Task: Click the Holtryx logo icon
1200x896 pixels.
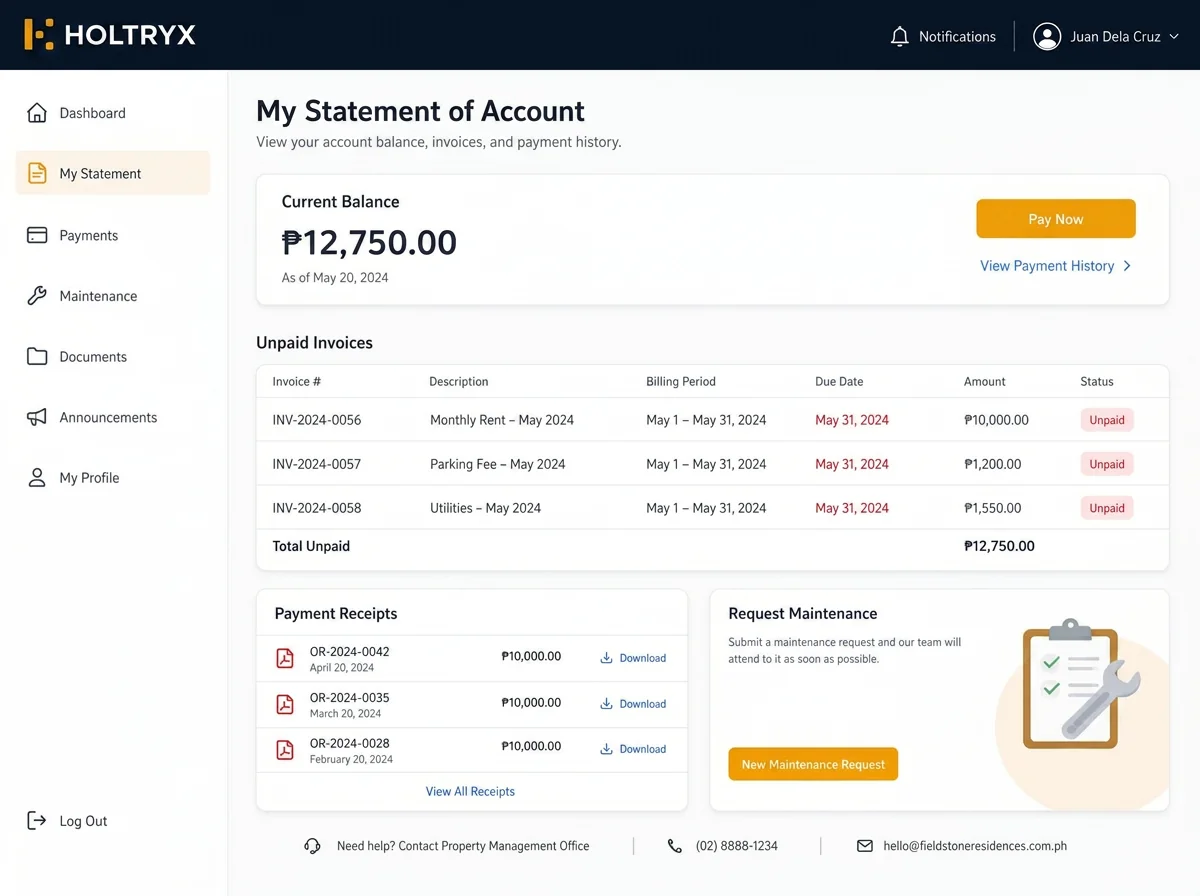Action: click(39, 35)
